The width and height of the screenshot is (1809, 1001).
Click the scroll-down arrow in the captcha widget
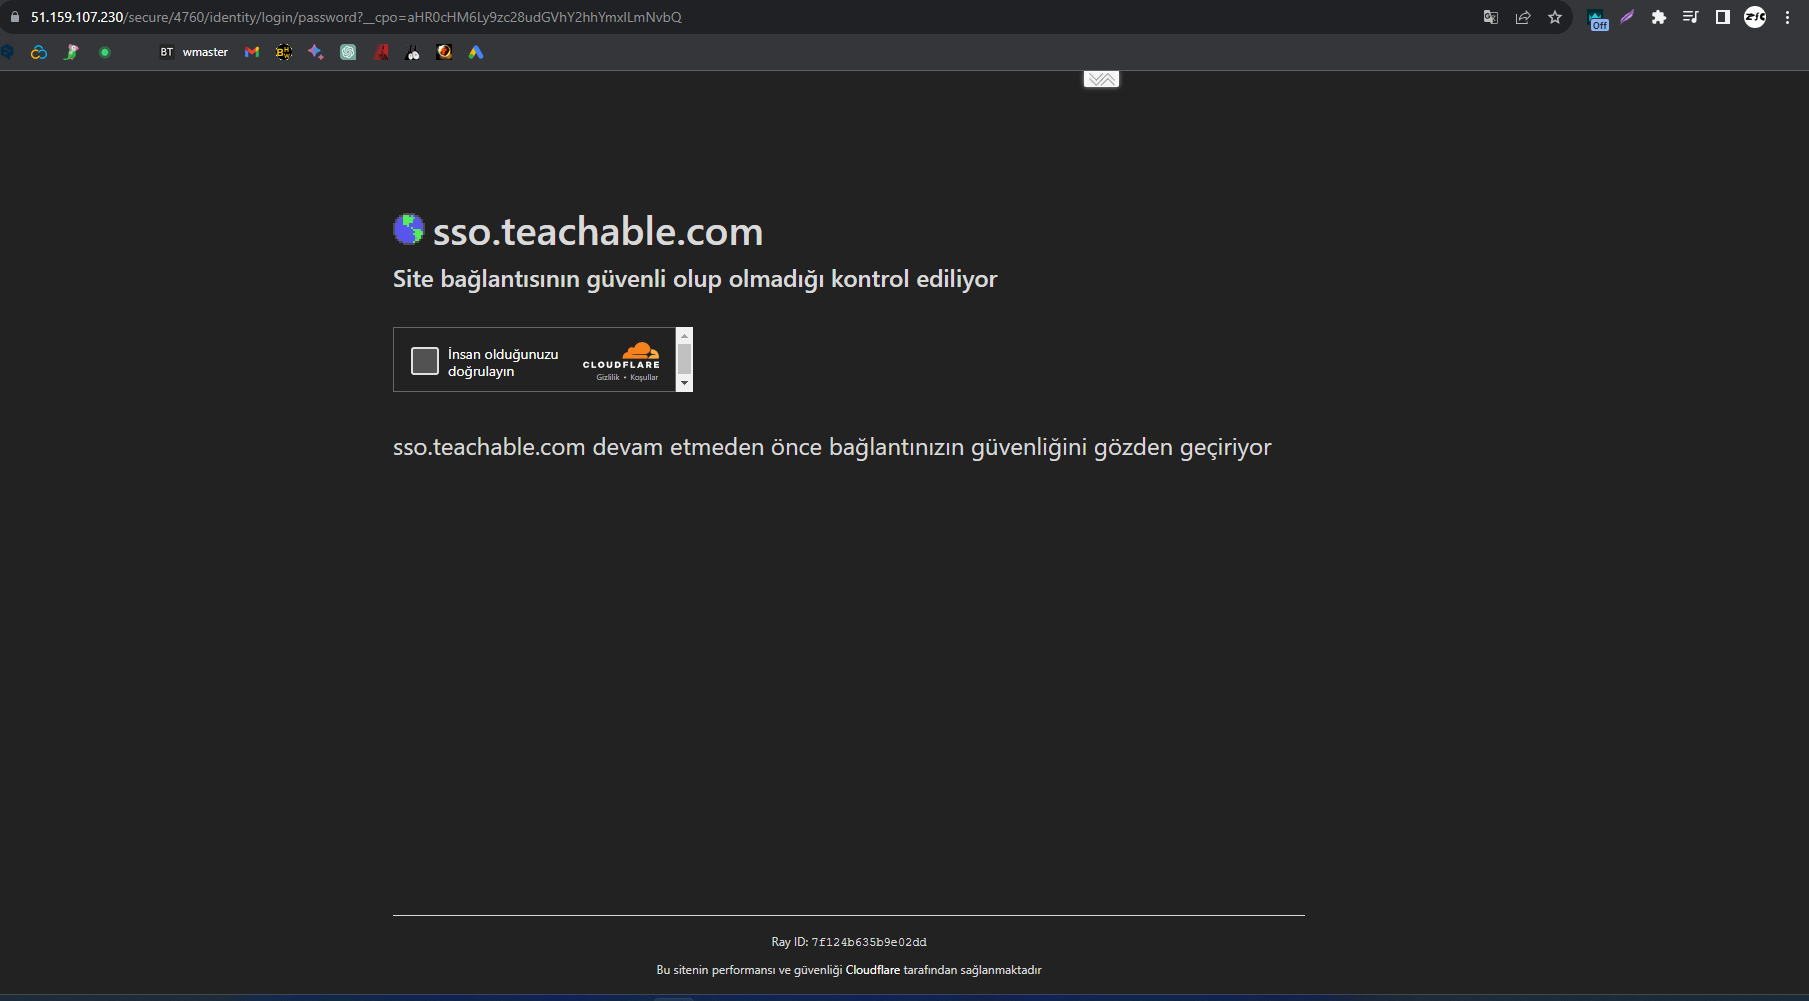[x=685, y=383]
